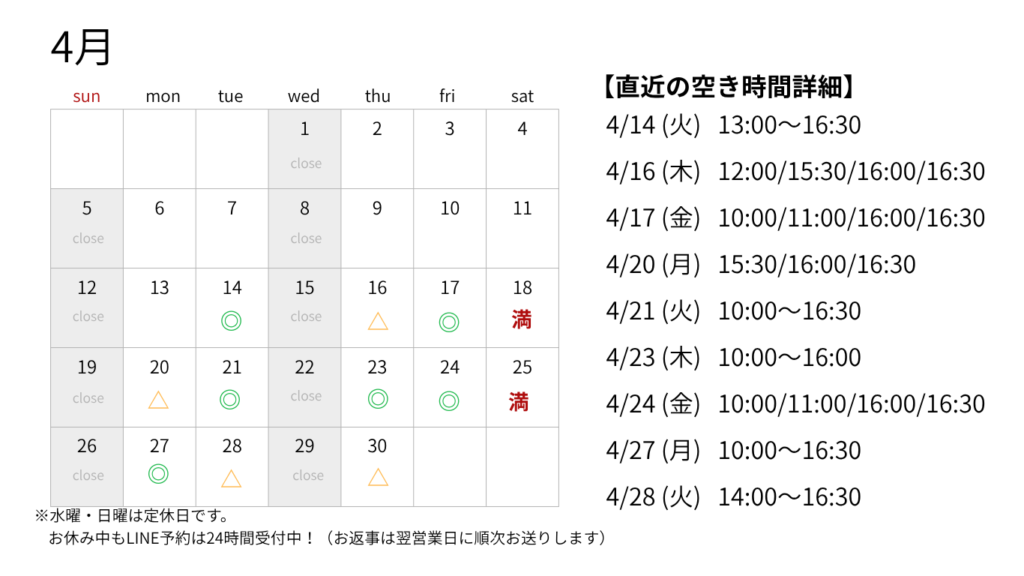Select the double-circle icon on April 21

pyautogui.click(x=231, y=399)
